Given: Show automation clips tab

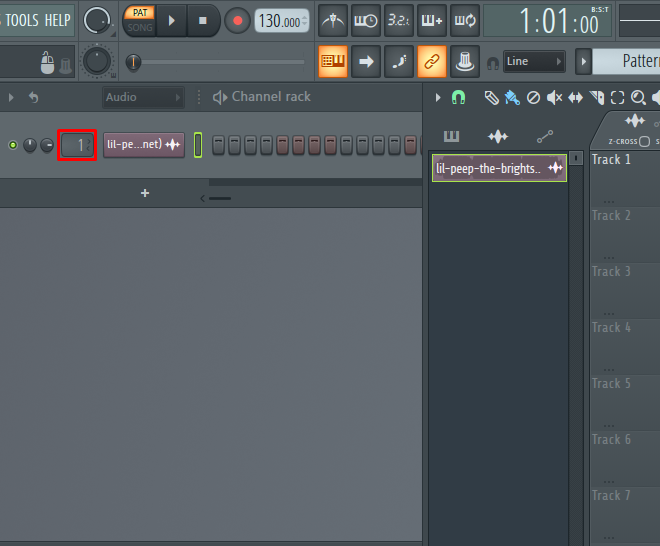Looking at the screenshot, I should pos(545,136).
